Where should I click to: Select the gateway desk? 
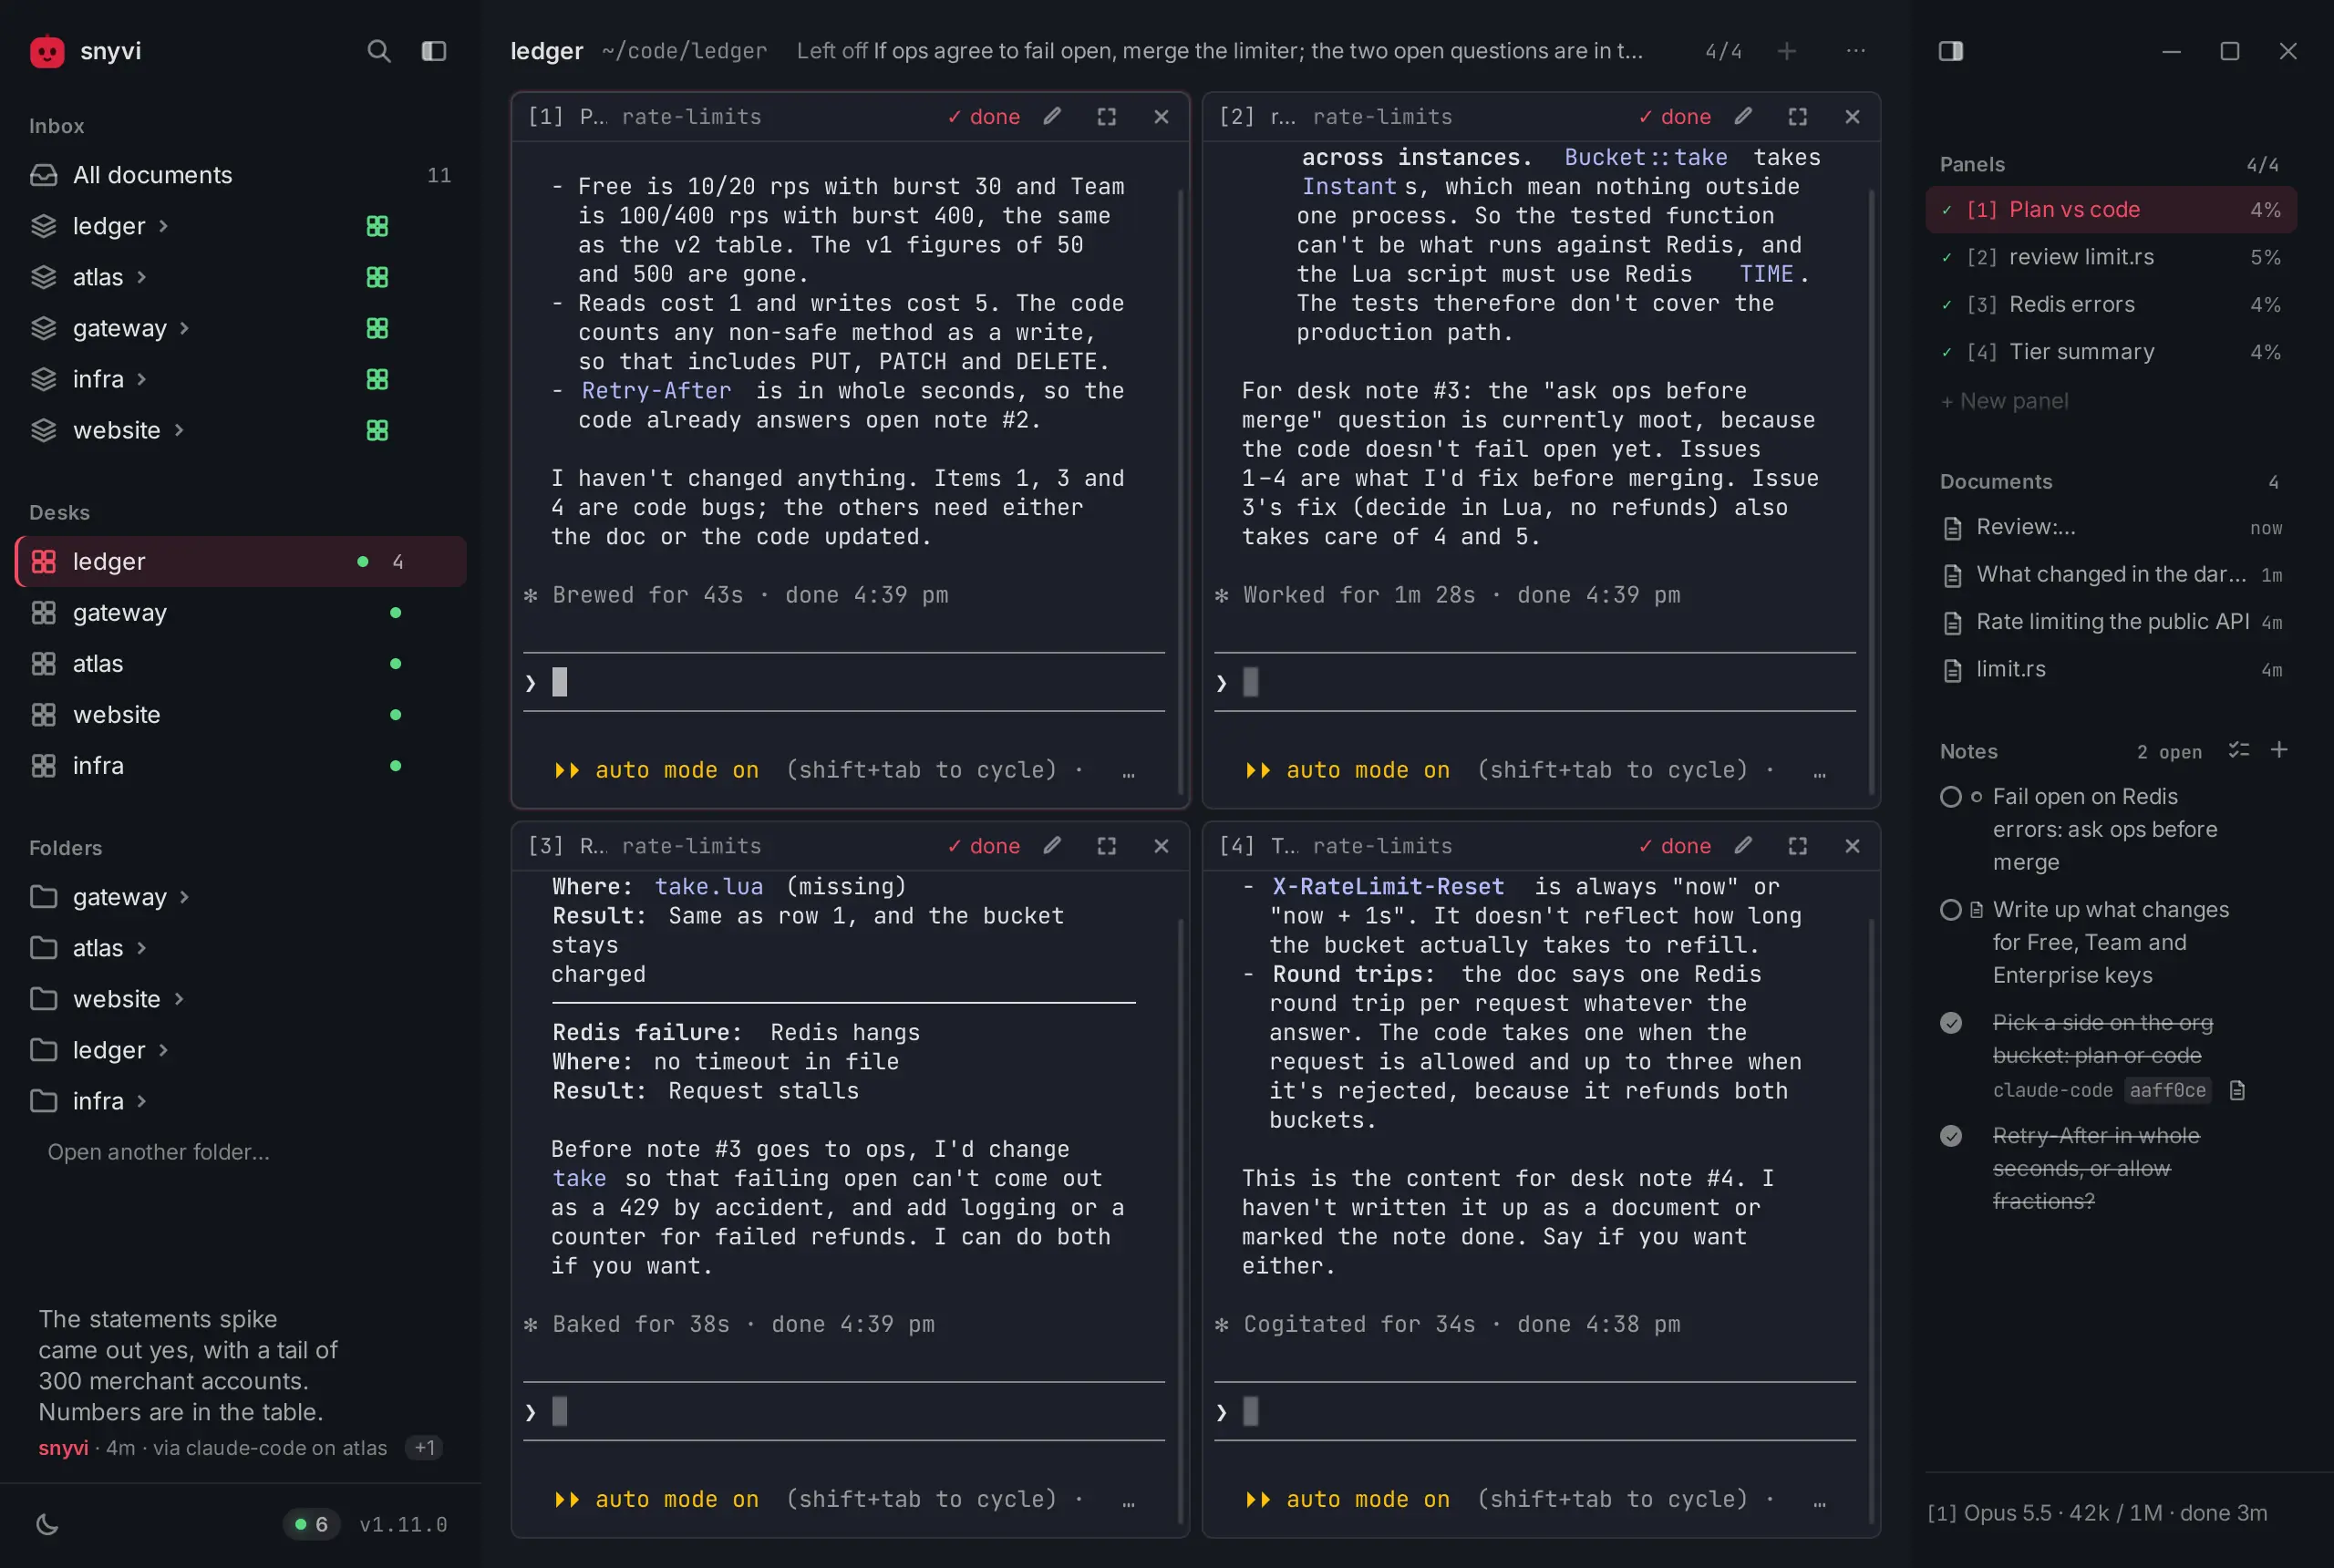click(x=240, y=613)
